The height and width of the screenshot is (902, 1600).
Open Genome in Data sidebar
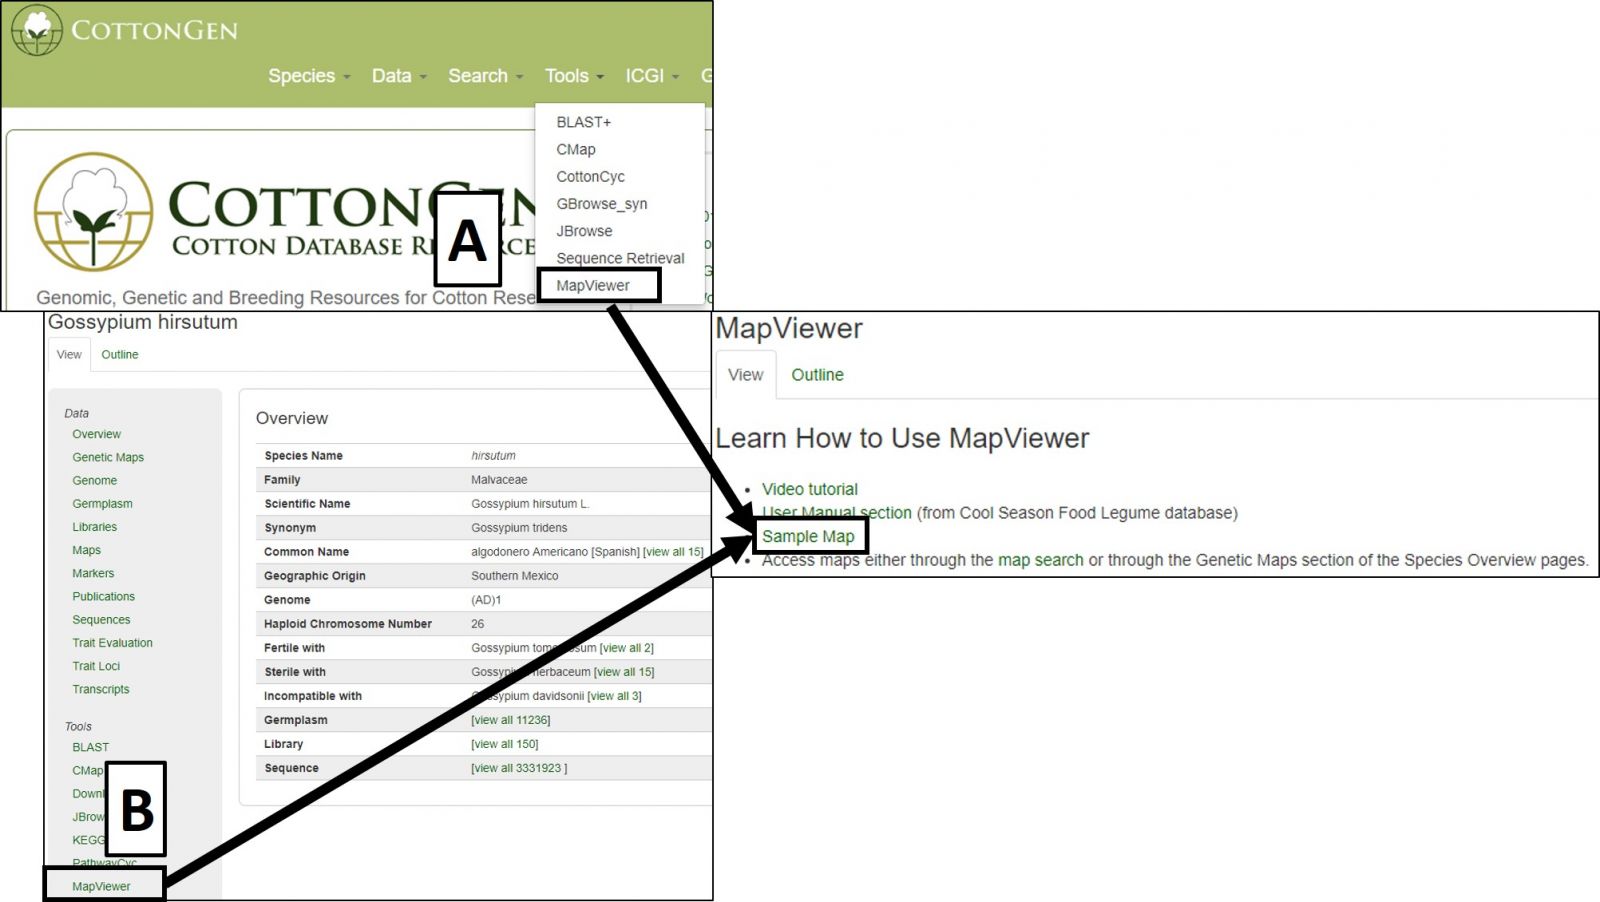tap(94, 480)
